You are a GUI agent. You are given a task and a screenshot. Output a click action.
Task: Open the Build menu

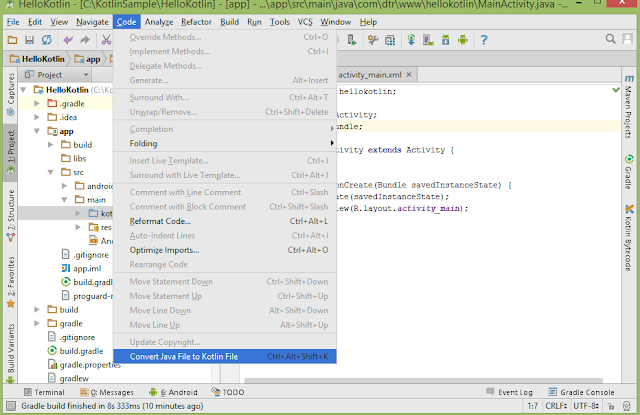coord(229,22)
